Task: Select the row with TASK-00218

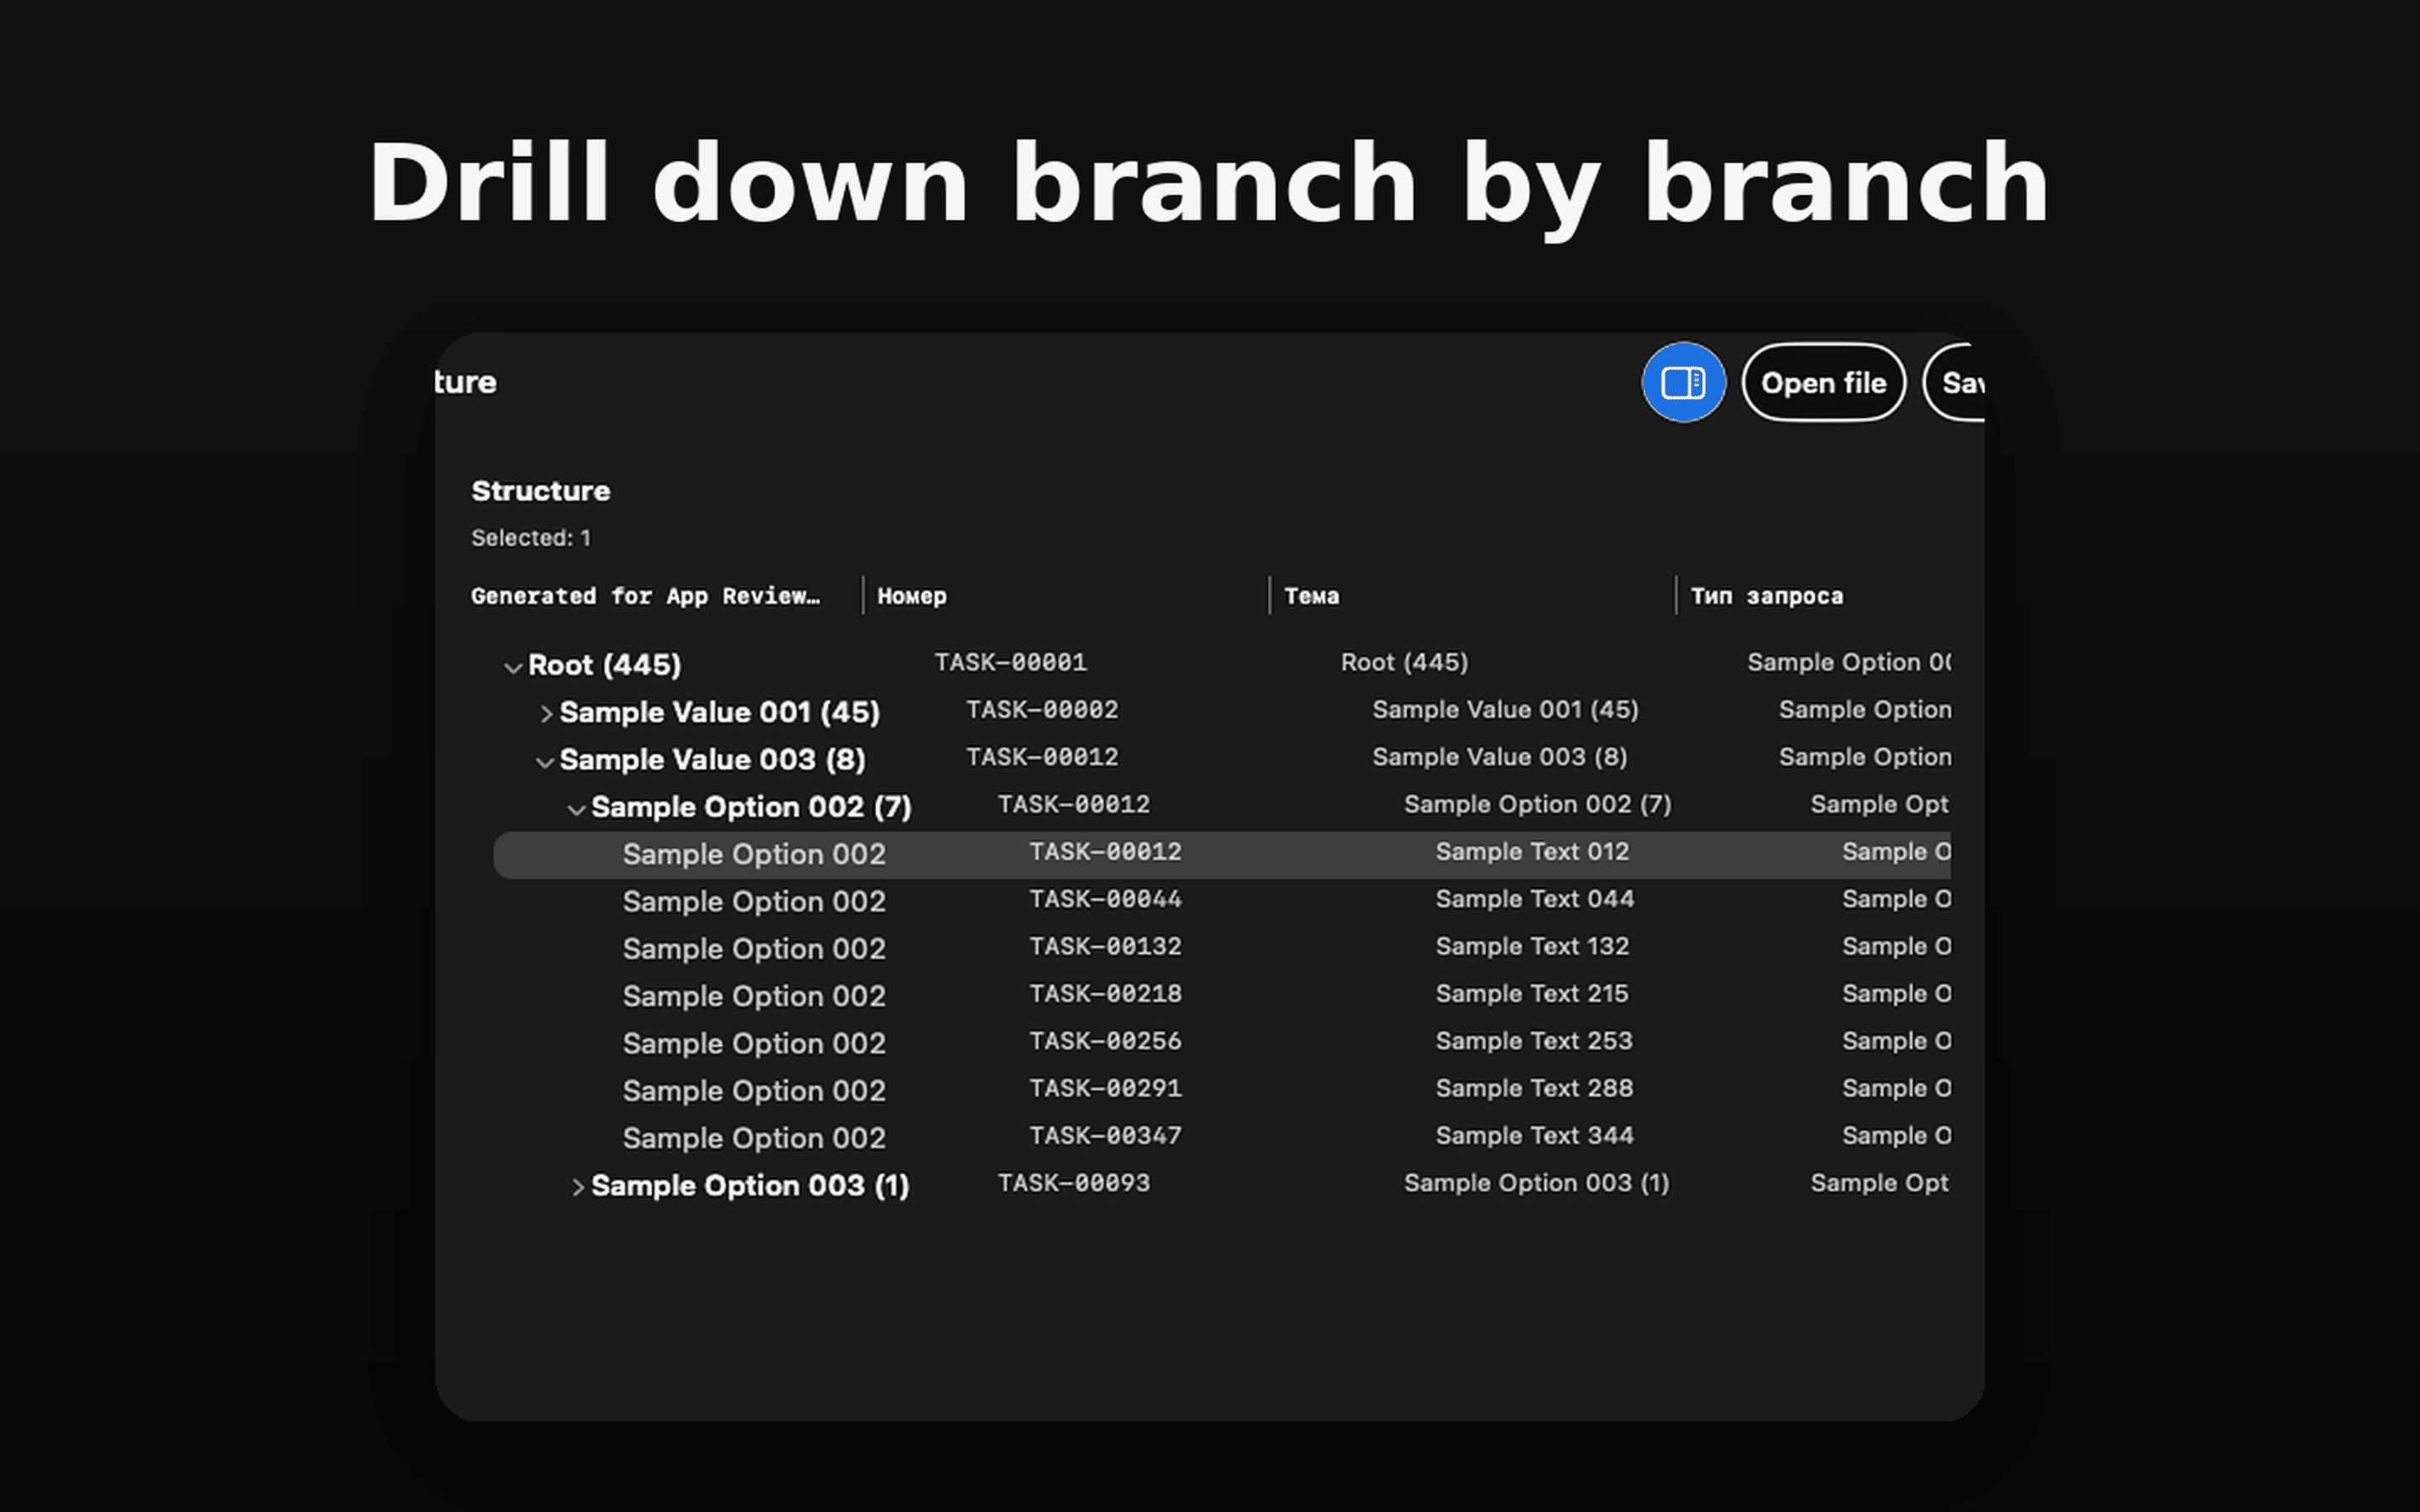Action: coord(1105,994)
